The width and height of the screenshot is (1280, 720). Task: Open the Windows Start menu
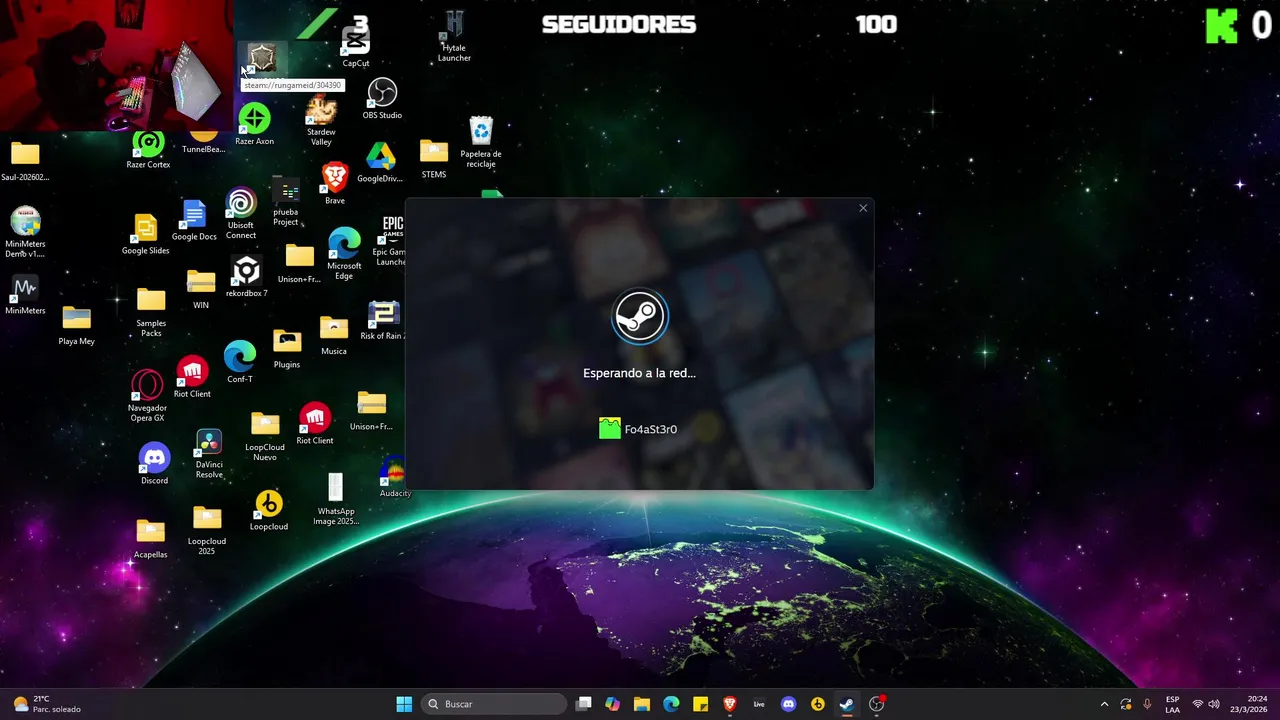(x=404, y=704)
